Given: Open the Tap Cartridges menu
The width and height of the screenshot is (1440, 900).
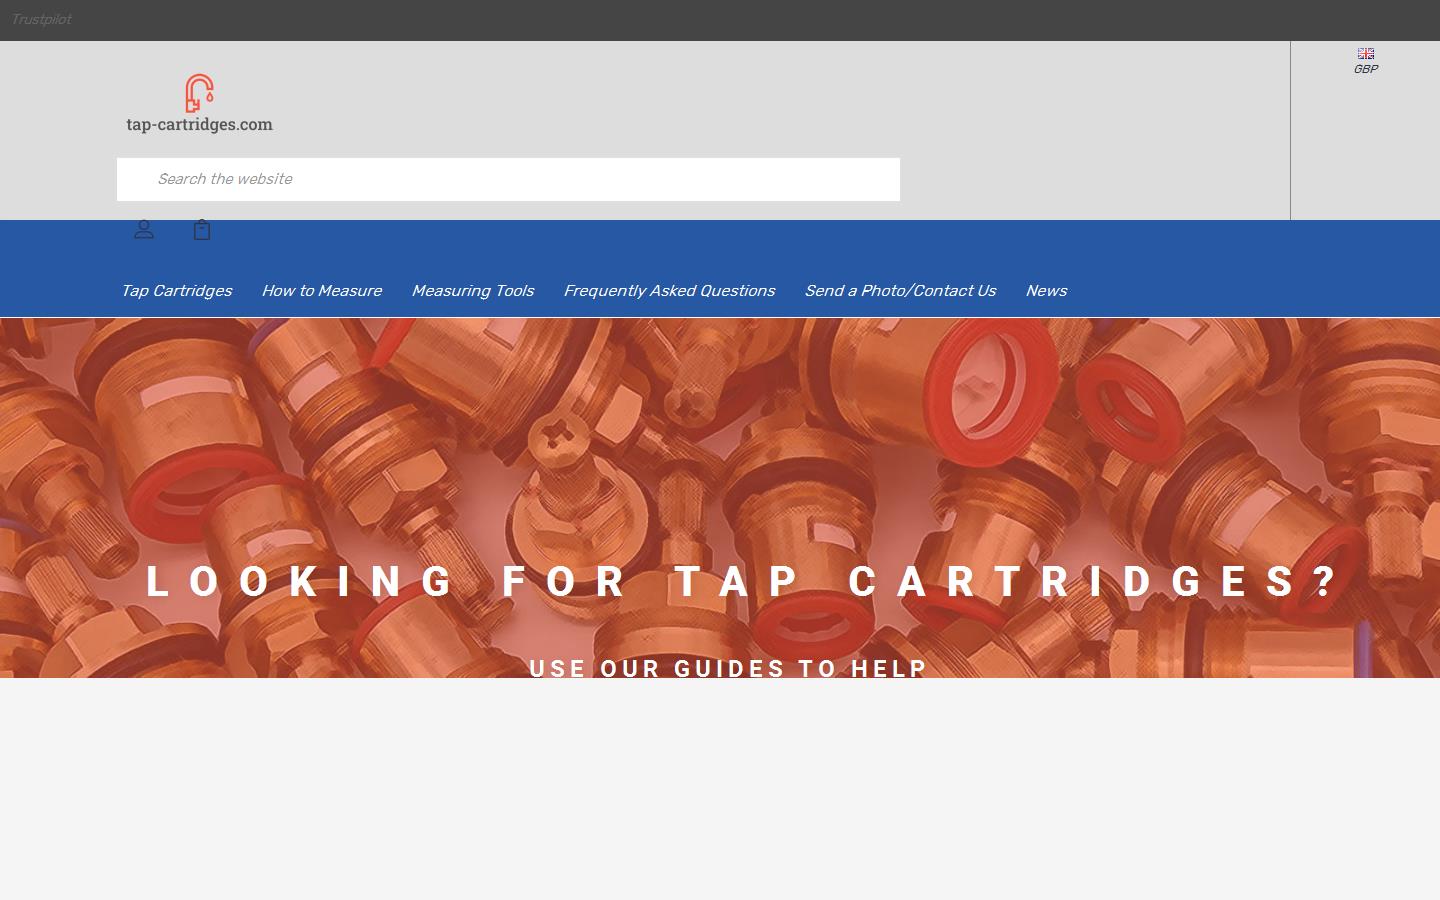Looking at the screenshot, I should point(176,291).
